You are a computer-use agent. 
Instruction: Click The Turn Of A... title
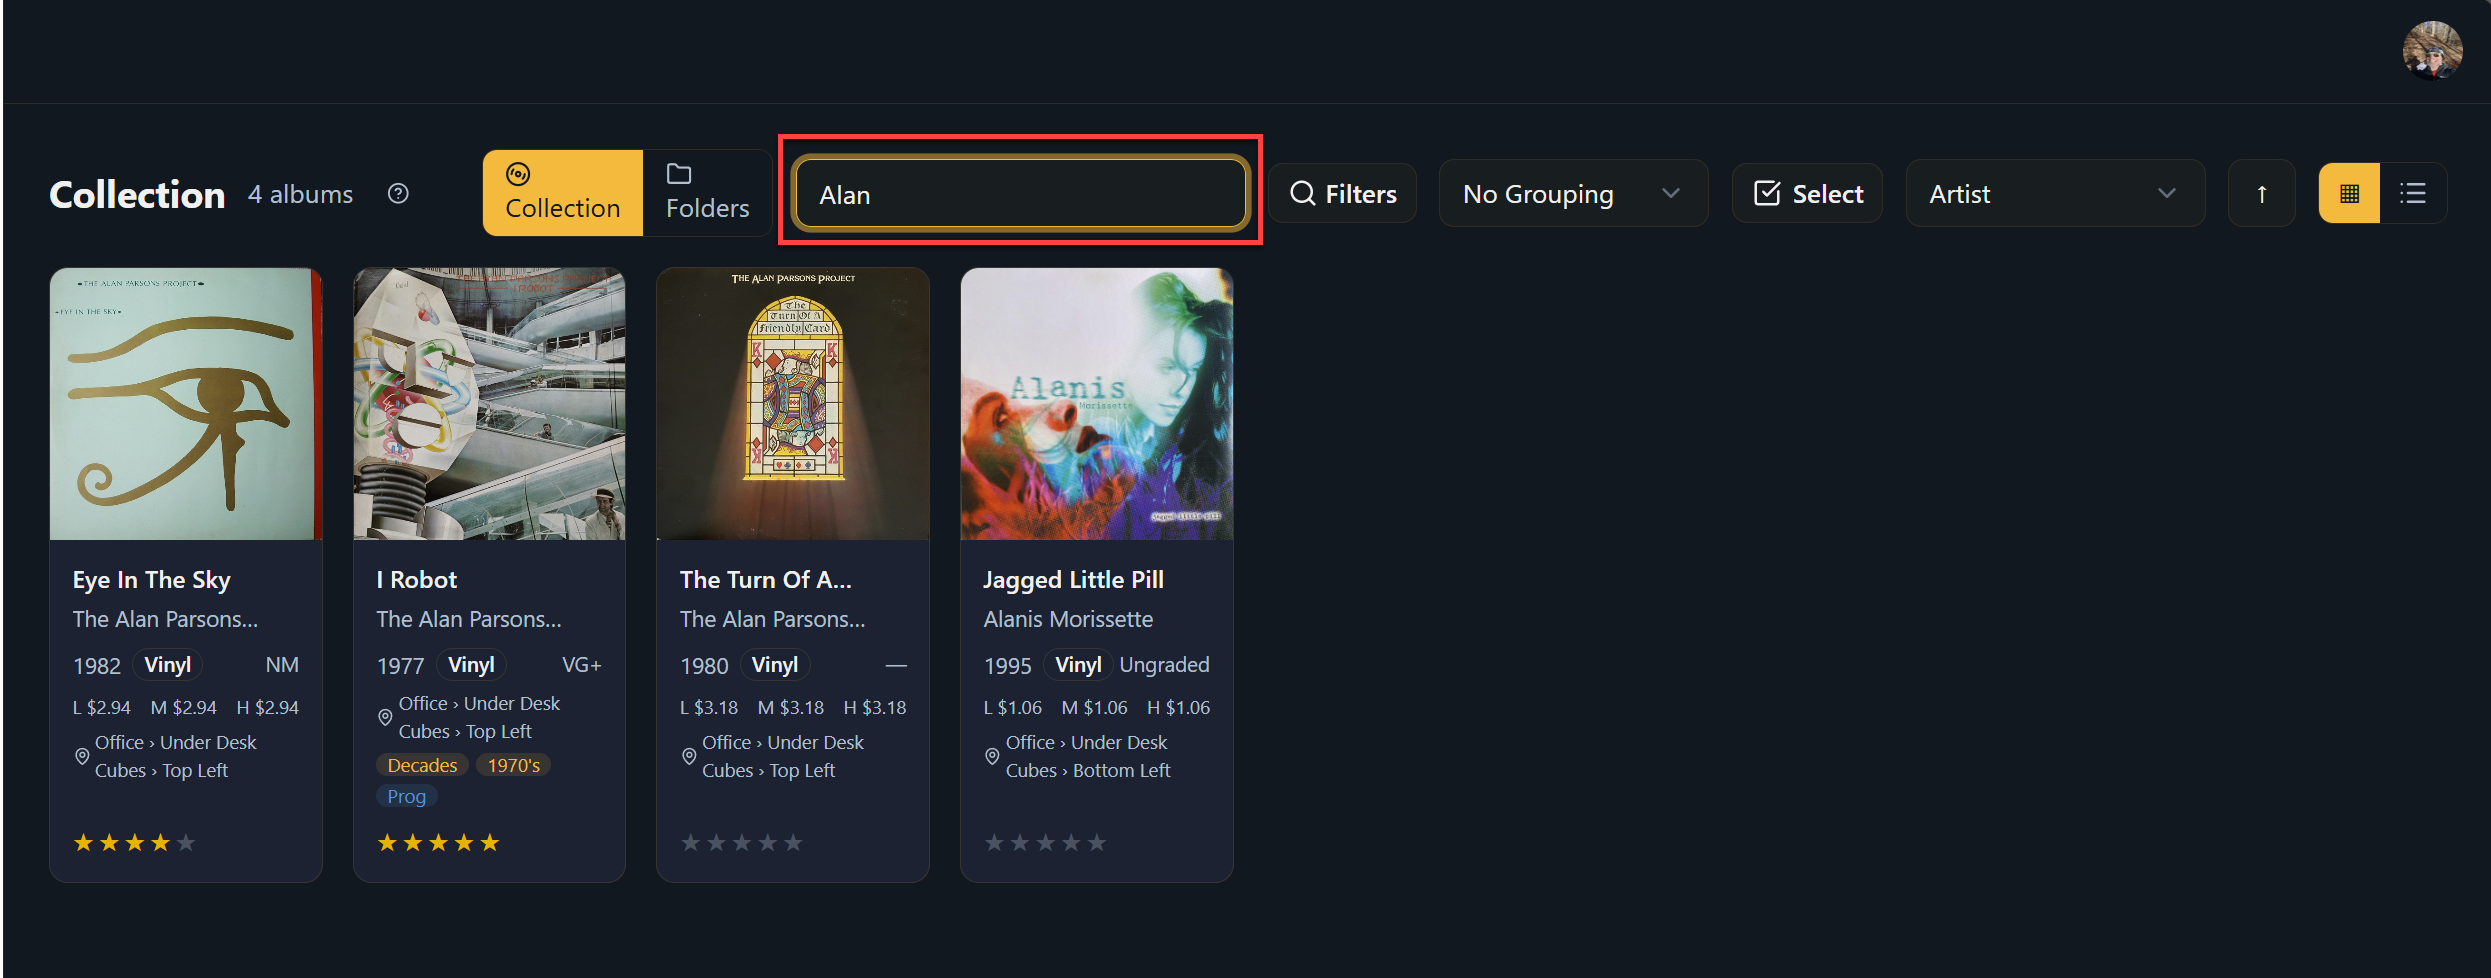[766, 580]
